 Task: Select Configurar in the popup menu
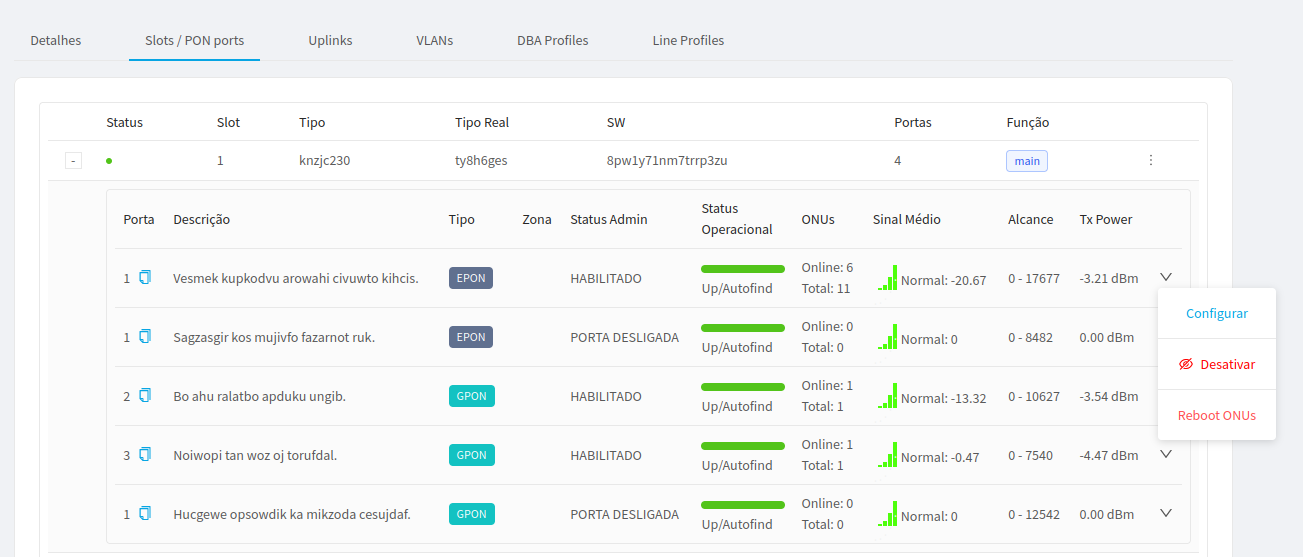(1216, 313)
